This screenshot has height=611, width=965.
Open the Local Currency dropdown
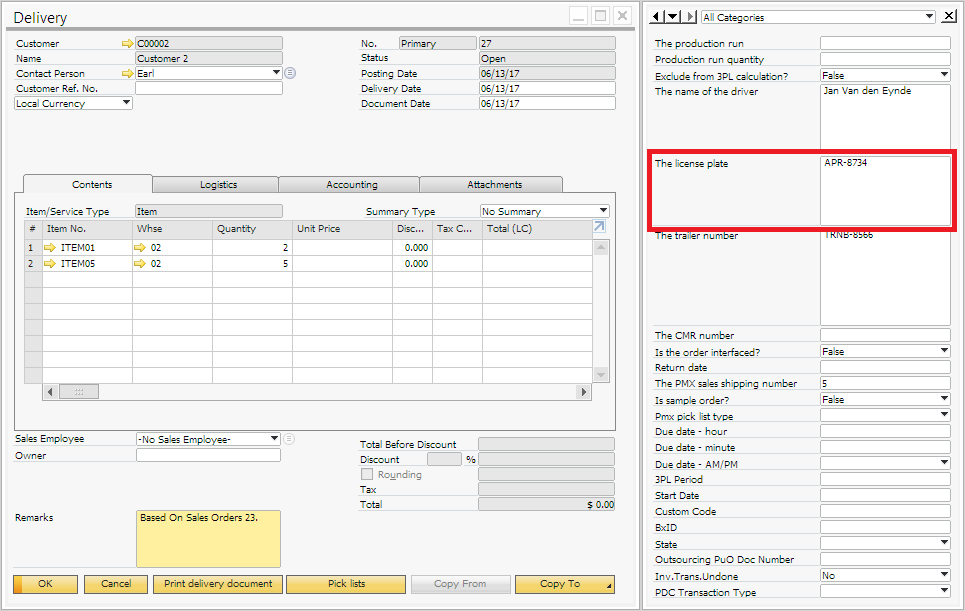click(x=126, y=103)
